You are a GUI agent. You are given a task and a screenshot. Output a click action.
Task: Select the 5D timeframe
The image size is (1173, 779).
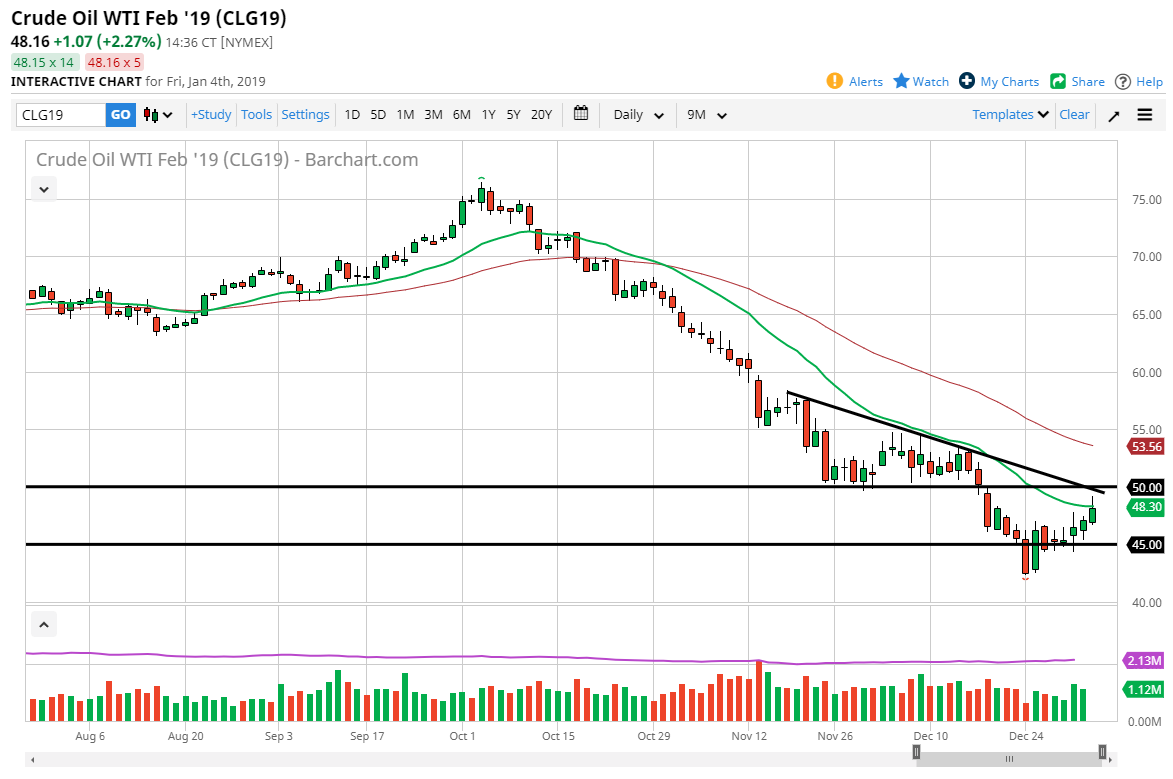click(x=378, y=114)
